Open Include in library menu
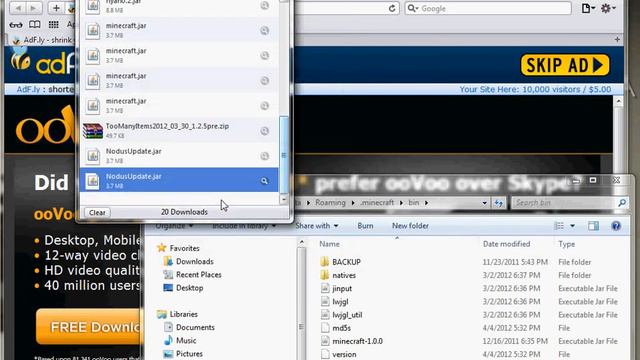640x360 pixels. 244,226
